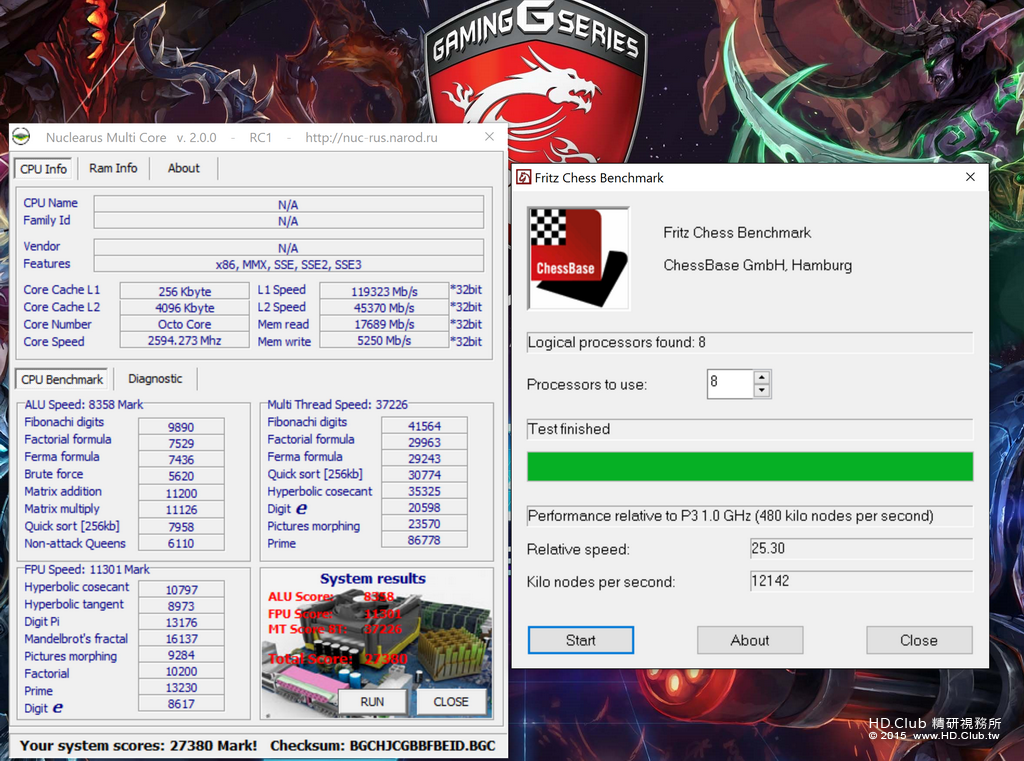
Task: Switch to the Ram Info tab
Action: [113, 169]
